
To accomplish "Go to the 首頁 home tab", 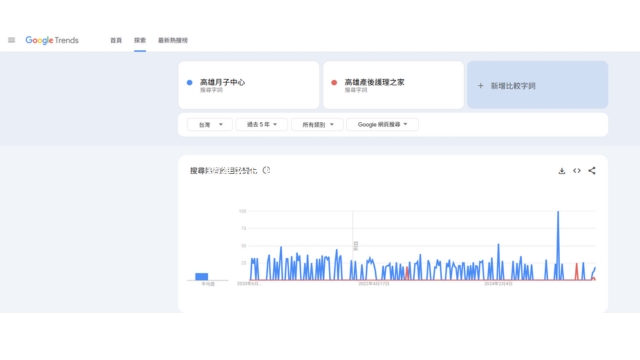I will (x=116, y=40).
